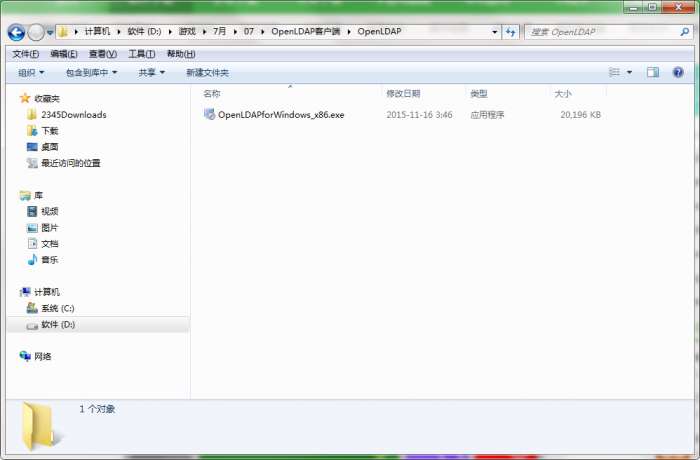Image resolution: width=700 pixels, height=460 pixels.
Task: Click the 下载 folder icon
Action: [32, 131]
